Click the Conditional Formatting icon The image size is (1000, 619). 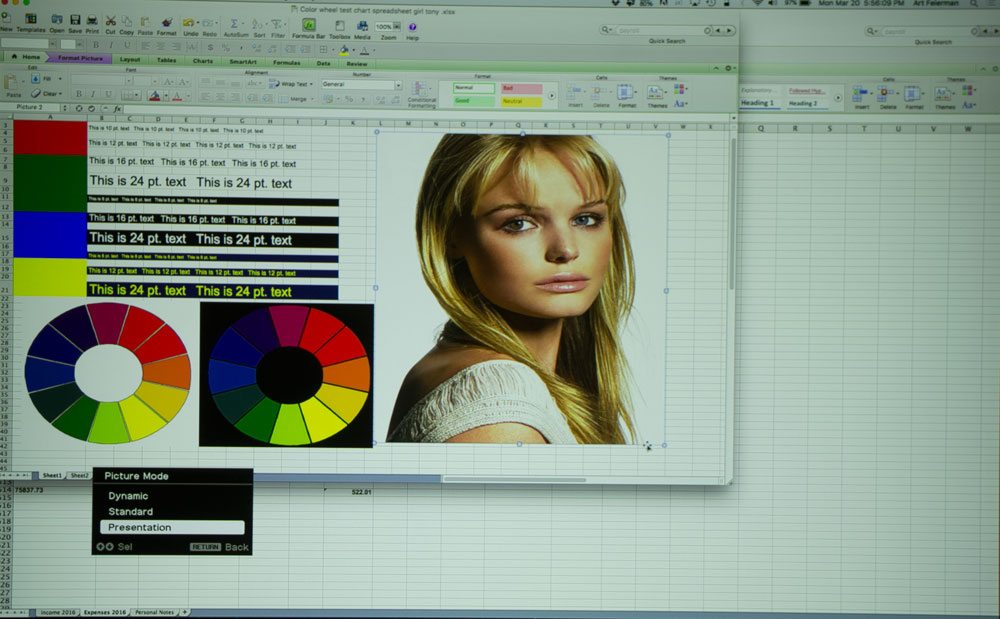(x=420, y=89)
